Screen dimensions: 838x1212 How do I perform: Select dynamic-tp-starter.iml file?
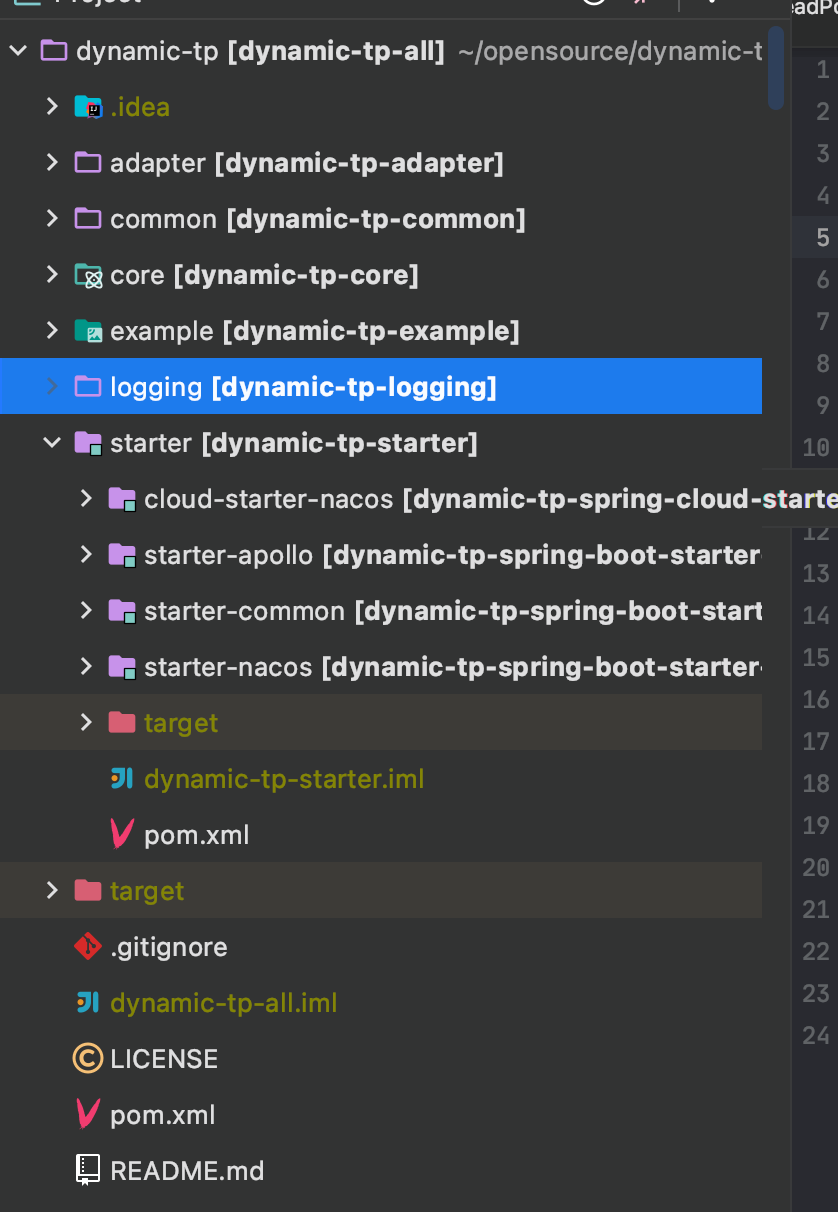(x=284, y=779)
